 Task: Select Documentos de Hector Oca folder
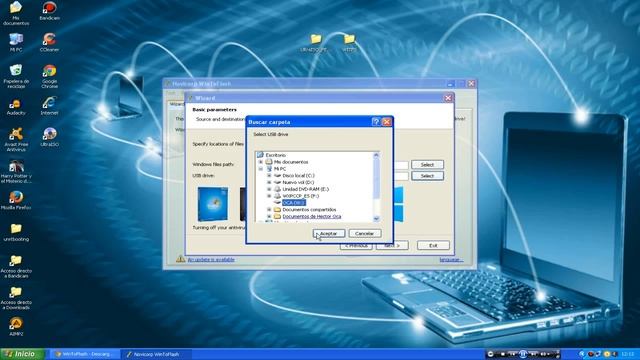tap(311, 216)
